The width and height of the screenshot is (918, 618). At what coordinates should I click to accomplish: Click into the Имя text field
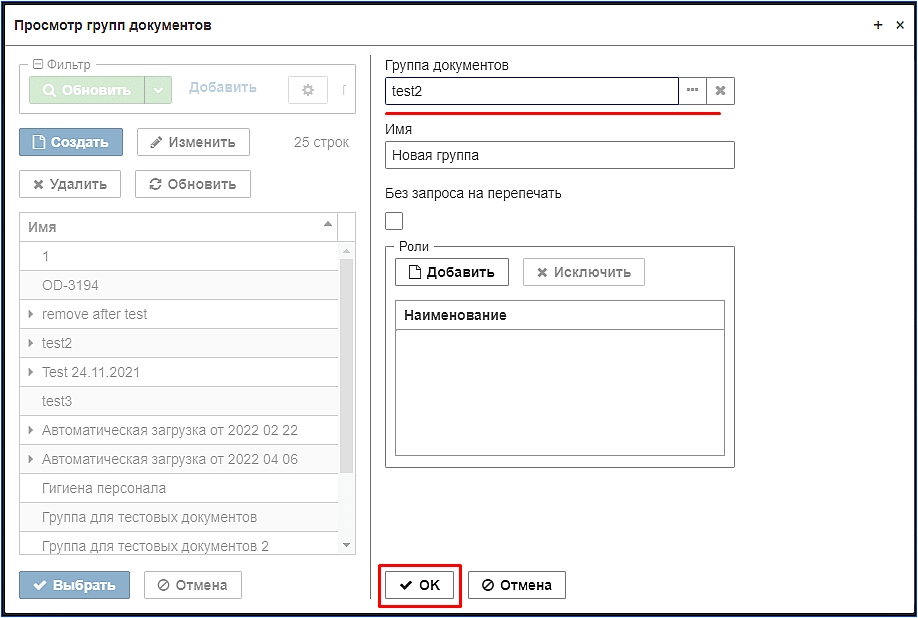(560, 155)
